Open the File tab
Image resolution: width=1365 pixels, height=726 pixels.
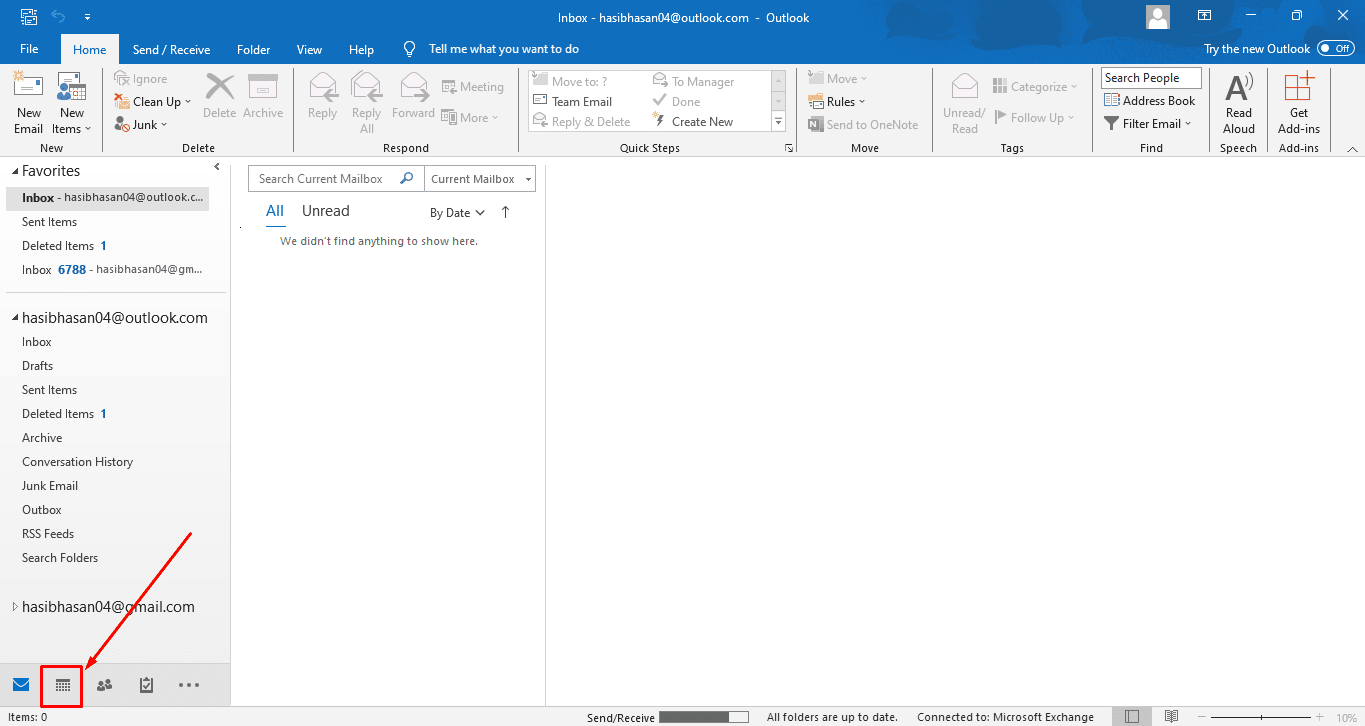point(29,49)
